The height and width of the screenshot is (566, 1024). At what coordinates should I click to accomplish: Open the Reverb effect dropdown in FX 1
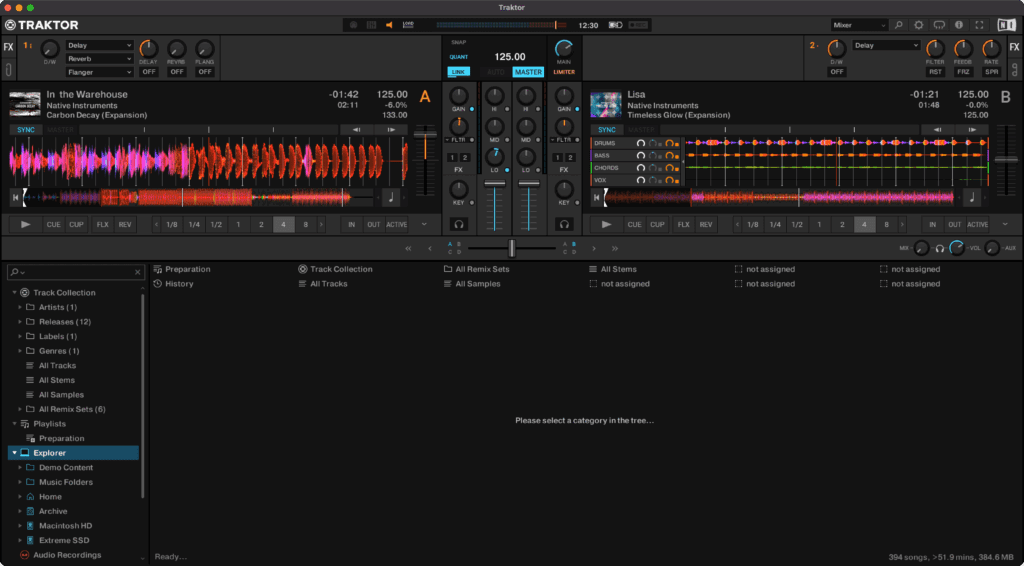(99, 59)
